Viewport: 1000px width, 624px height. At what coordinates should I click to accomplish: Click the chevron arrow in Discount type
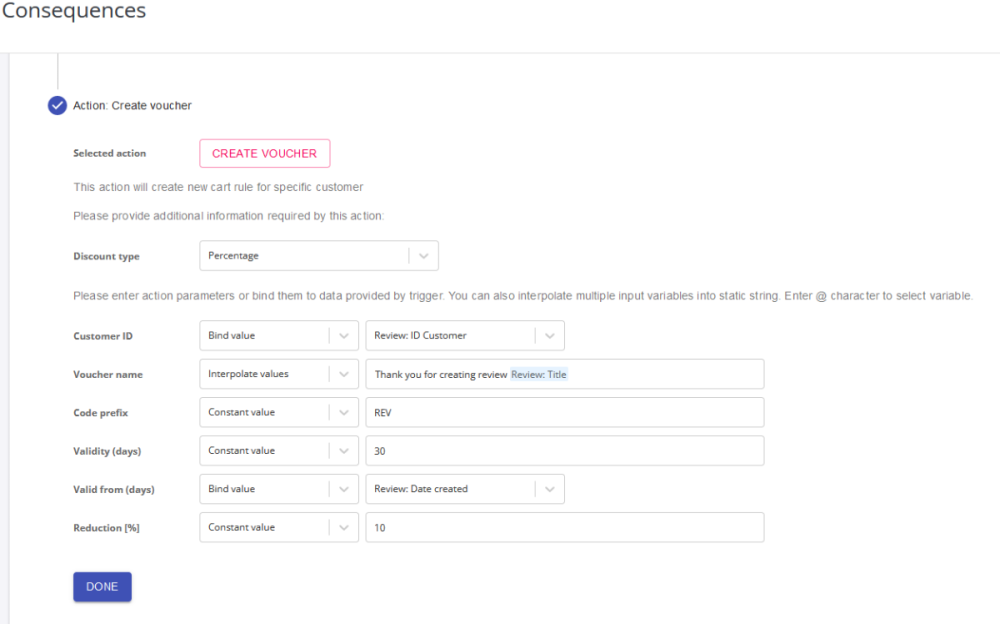(424, 256)
